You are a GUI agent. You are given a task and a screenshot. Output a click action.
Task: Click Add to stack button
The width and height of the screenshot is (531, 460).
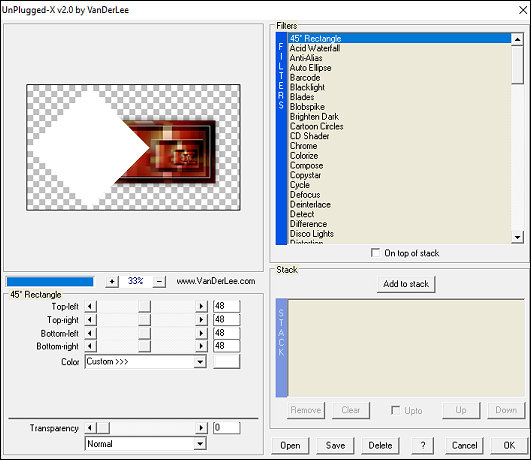click(x=406, y=284)
